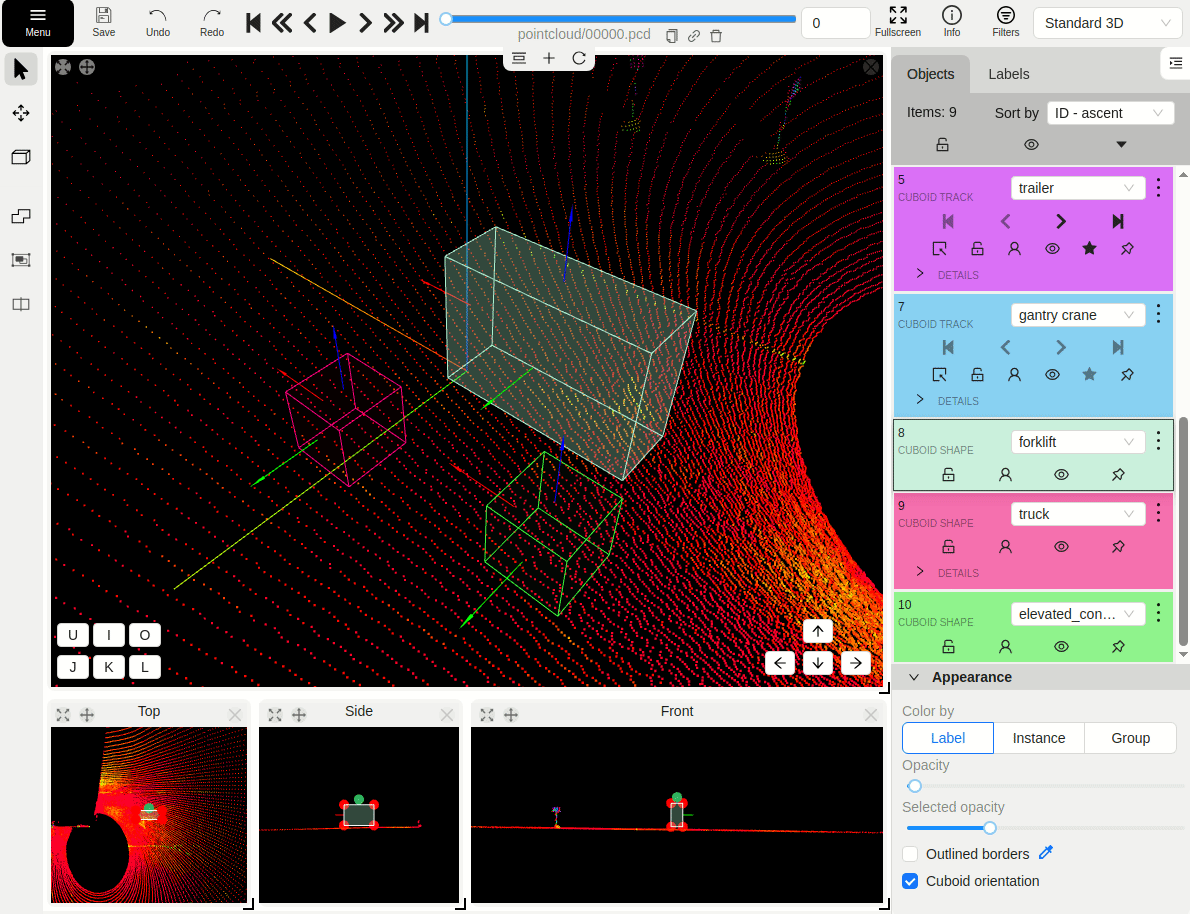Image resolution: width=1190 pixels, height=914 pixels.
Task: Open the Filters icon
Action: pyautogui.click(x=1005, y=16)
